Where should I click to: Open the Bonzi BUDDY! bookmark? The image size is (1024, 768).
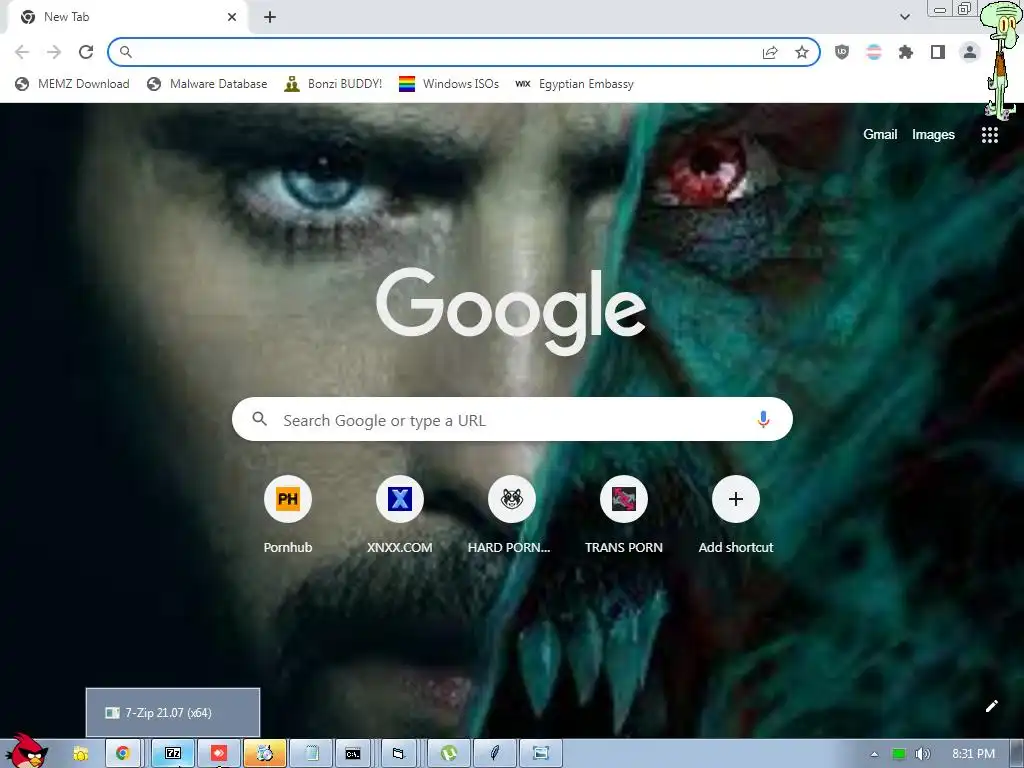333,84
